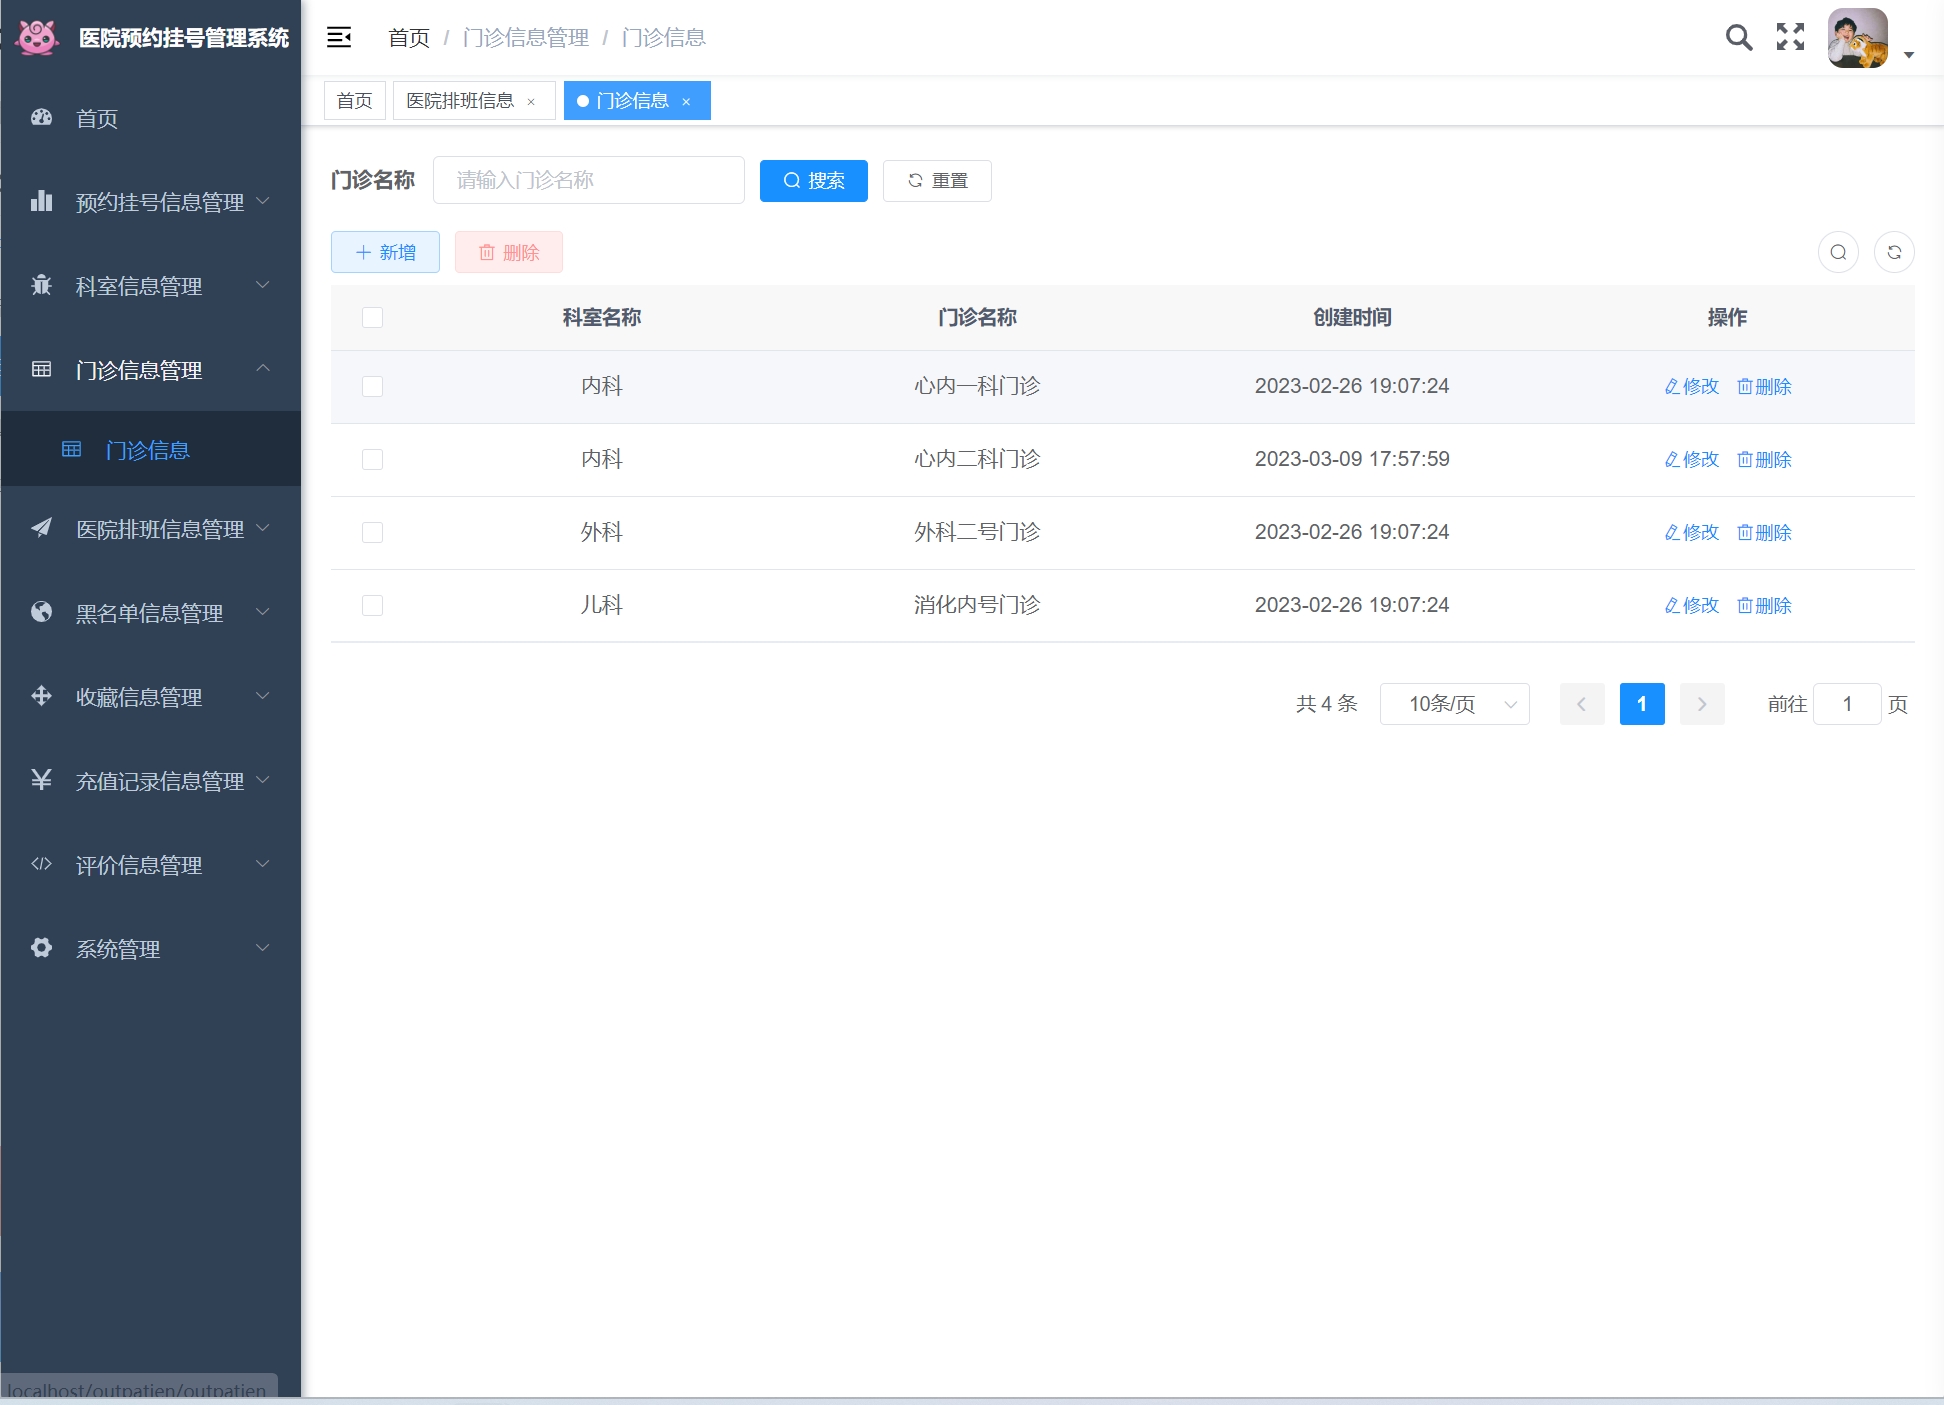
Task: Toggle search bar visibility round icon
Action: (x=1838, y=252)
